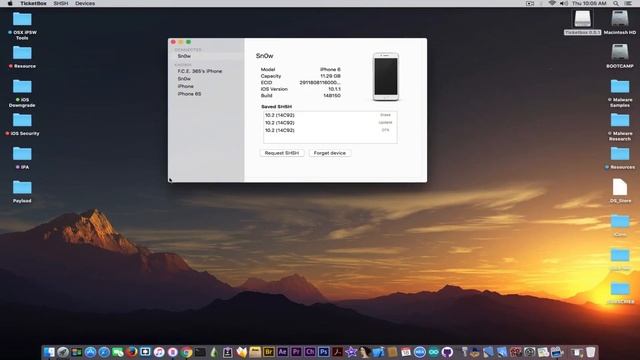Select F.C.E. 365's iPhone in sidebar

tap(200, 71)
